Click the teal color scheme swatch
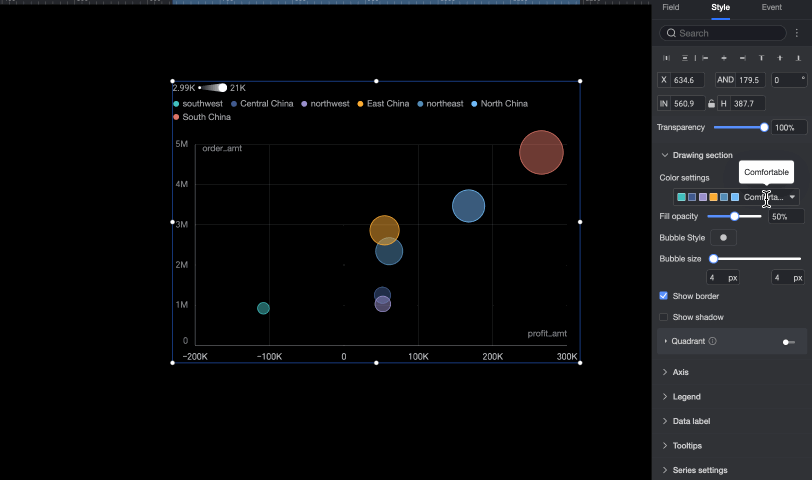The height and width of the screenshot is (480, 812). [x=682, y=197]
